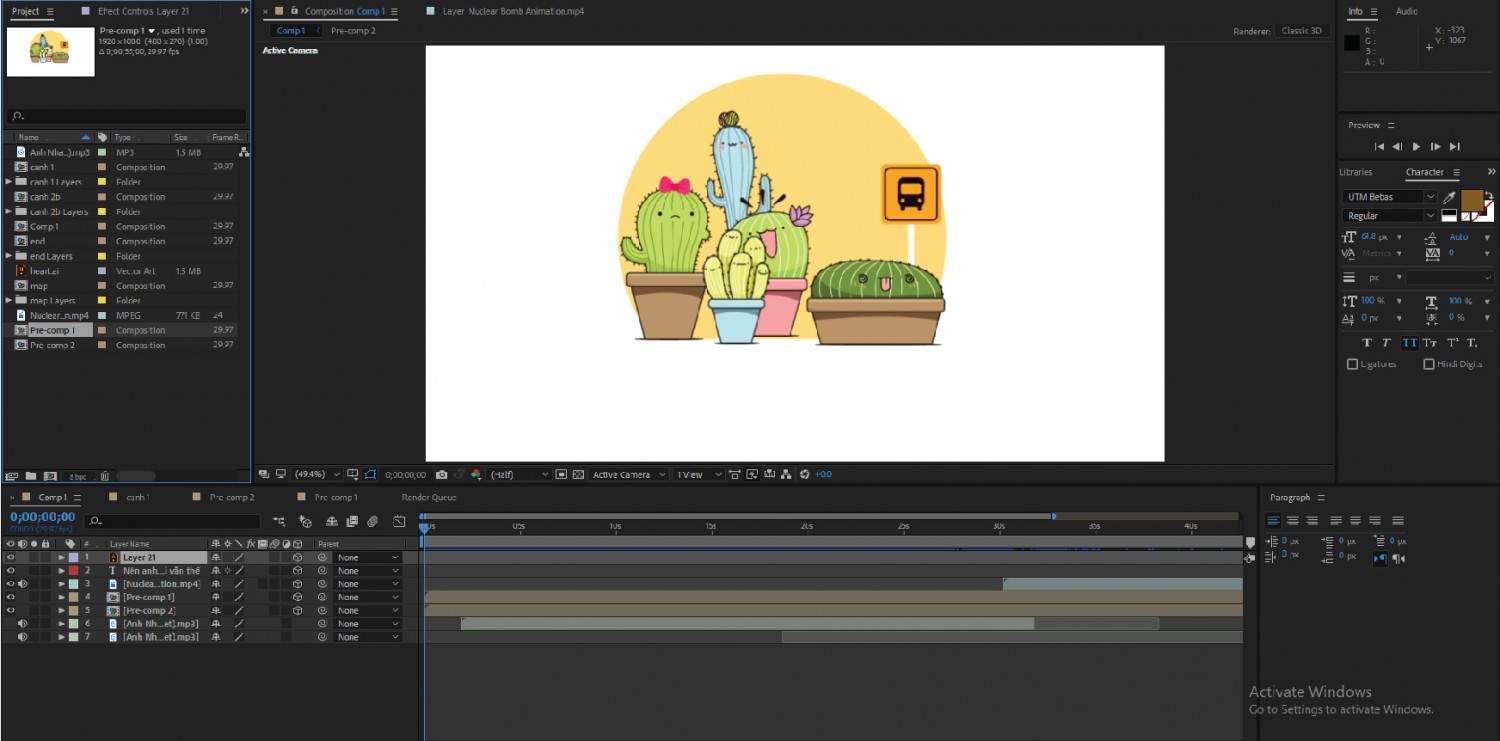
Task: Open the Show Channel RGB icon
Action: 476,475
